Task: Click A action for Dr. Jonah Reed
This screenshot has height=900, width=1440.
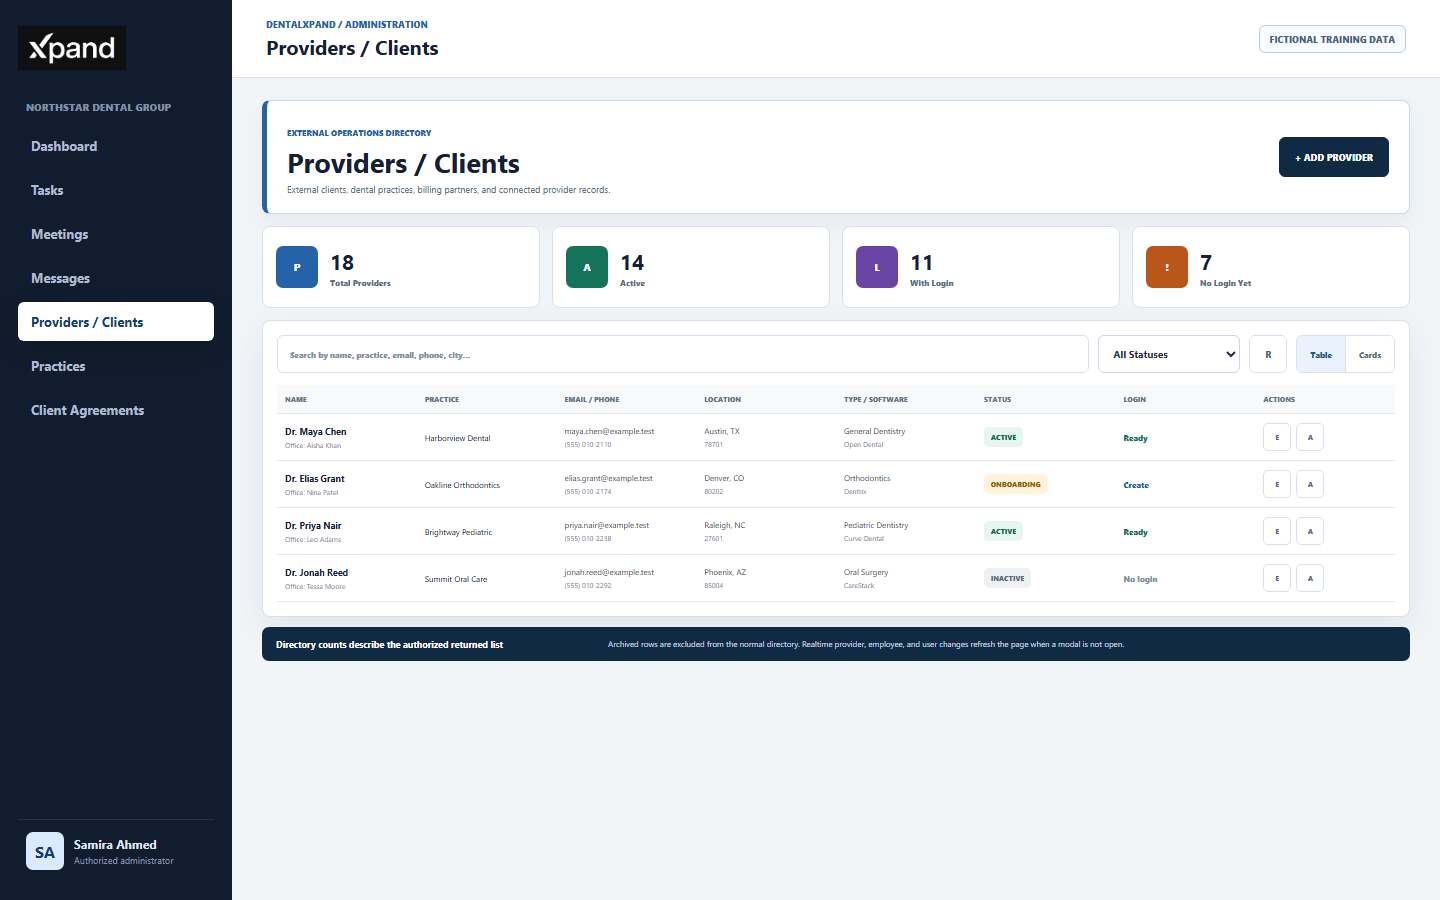Action: pos(1310,578)
